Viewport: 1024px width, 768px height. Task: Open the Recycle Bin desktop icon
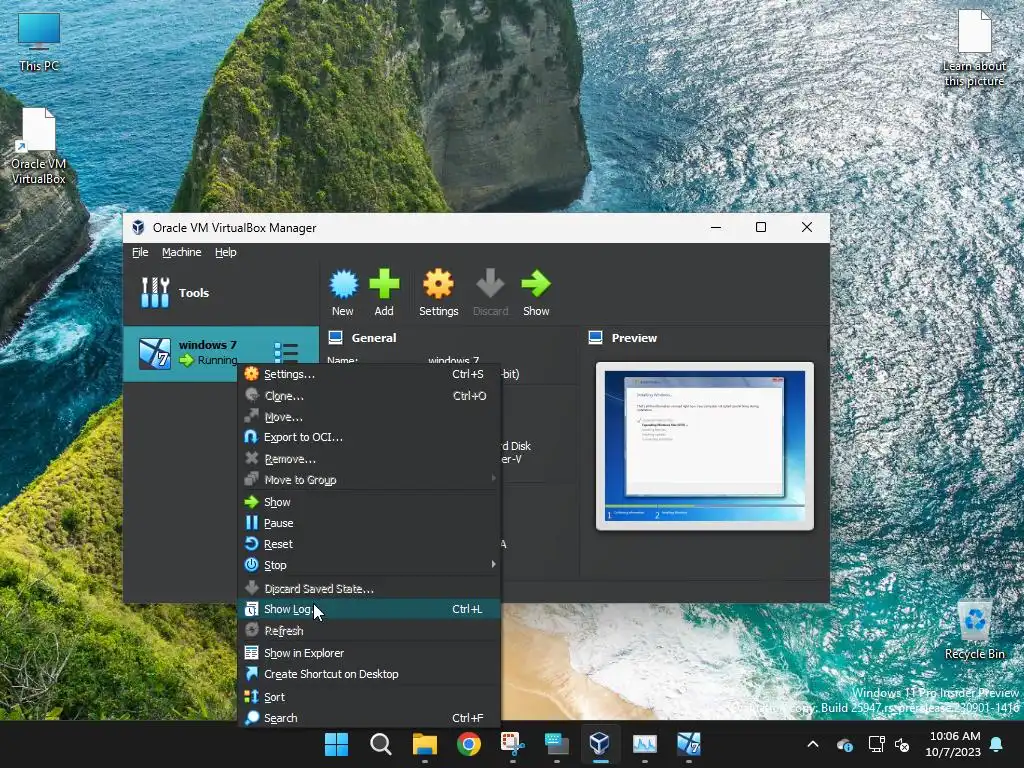click(x=974, y=630)
